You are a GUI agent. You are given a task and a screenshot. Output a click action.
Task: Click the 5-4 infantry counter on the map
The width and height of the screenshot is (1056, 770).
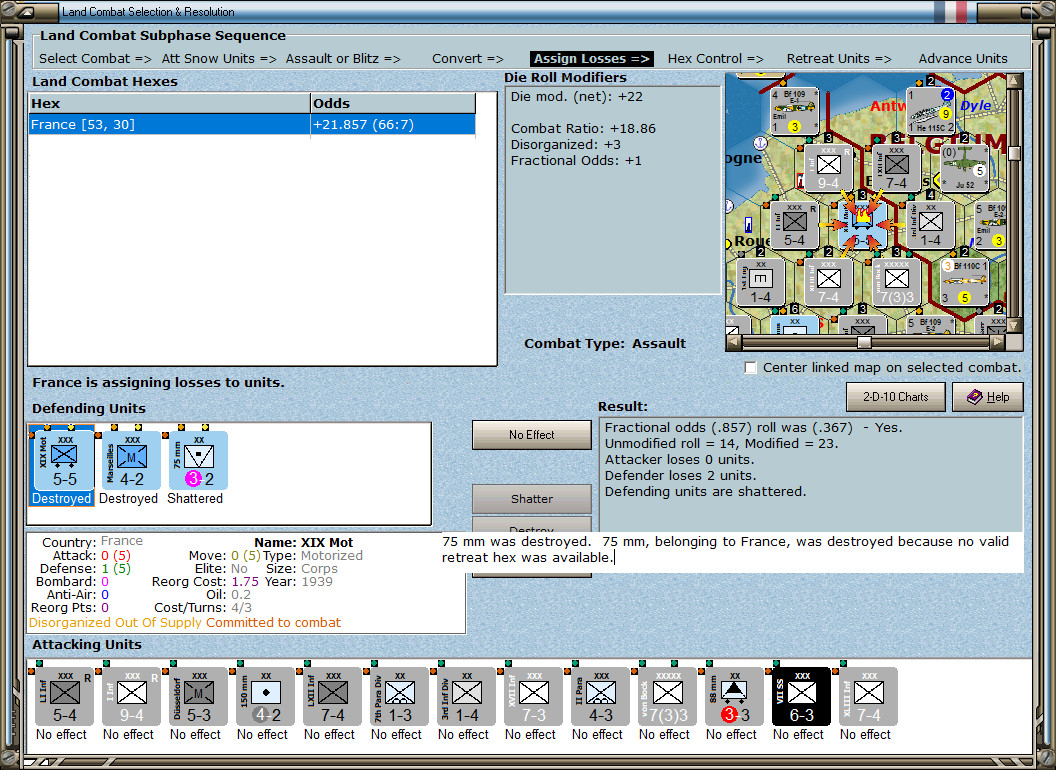click(795, 224)
